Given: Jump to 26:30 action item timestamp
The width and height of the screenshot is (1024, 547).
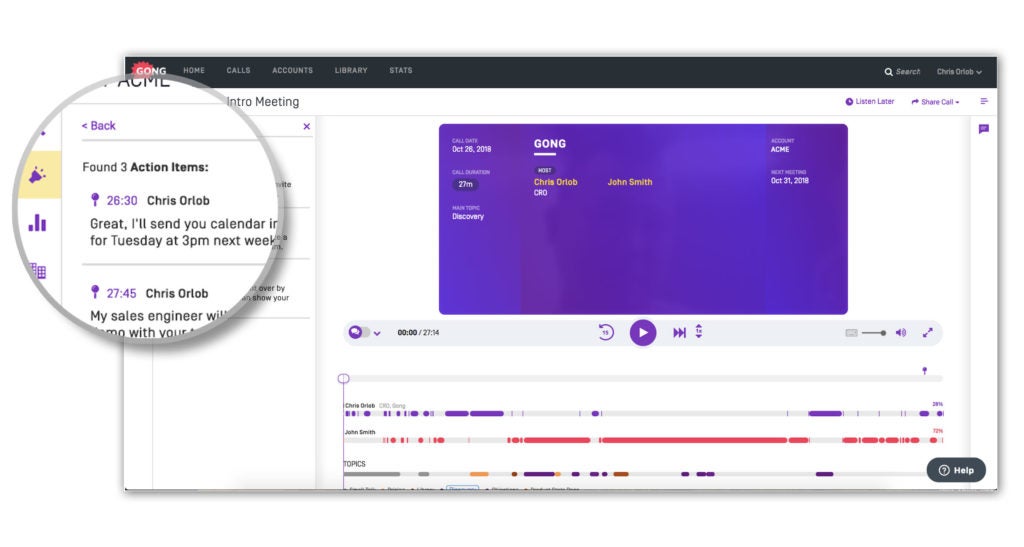Looking at the screenshot, I should point(122,201).
